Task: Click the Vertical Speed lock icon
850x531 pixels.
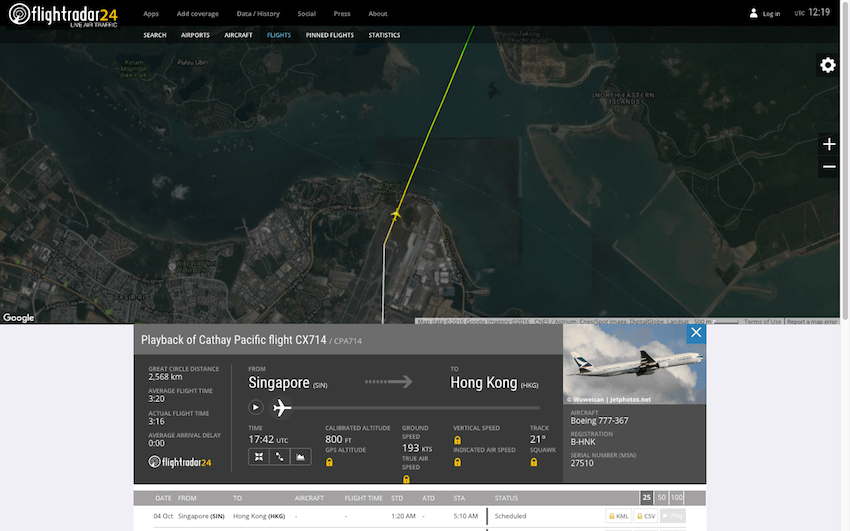Action: [x=458, y=440]
